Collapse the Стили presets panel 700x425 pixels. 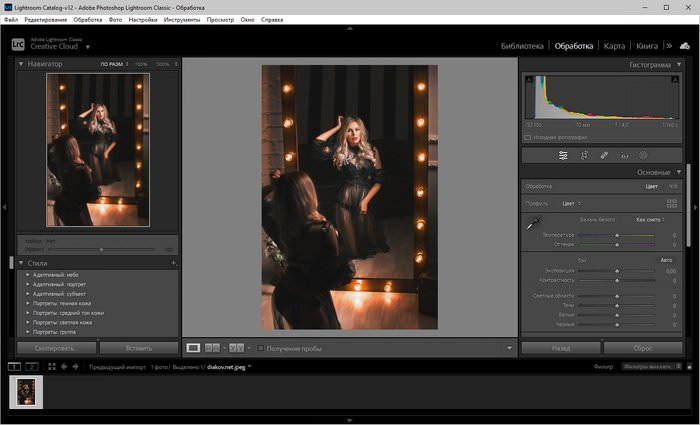(21, 263)
